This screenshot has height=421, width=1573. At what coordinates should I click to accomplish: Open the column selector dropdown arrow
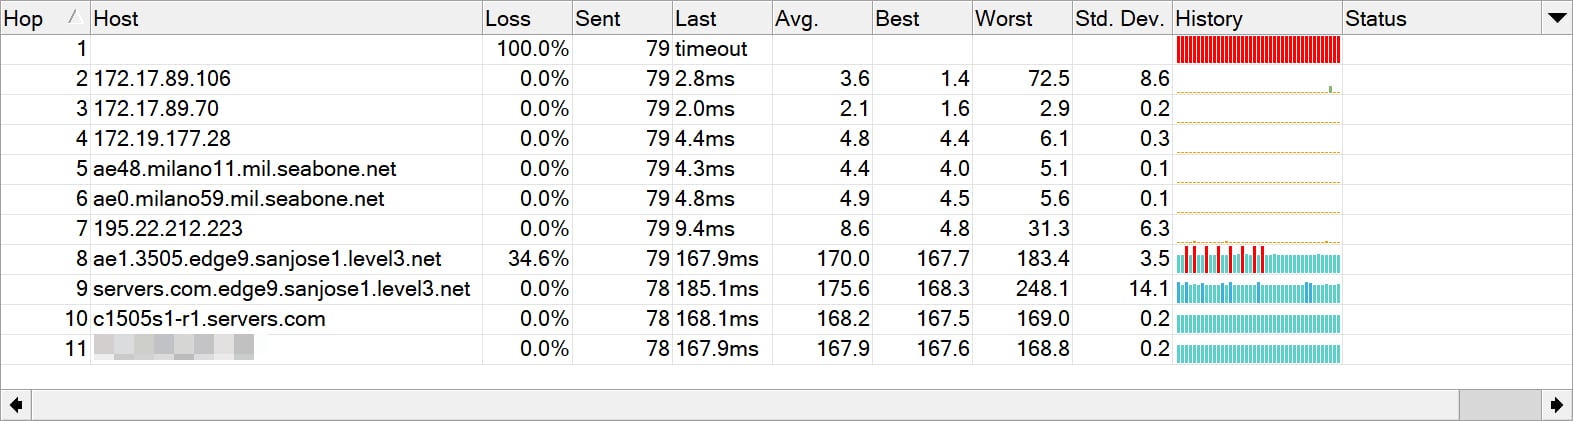pos(1557,18)
